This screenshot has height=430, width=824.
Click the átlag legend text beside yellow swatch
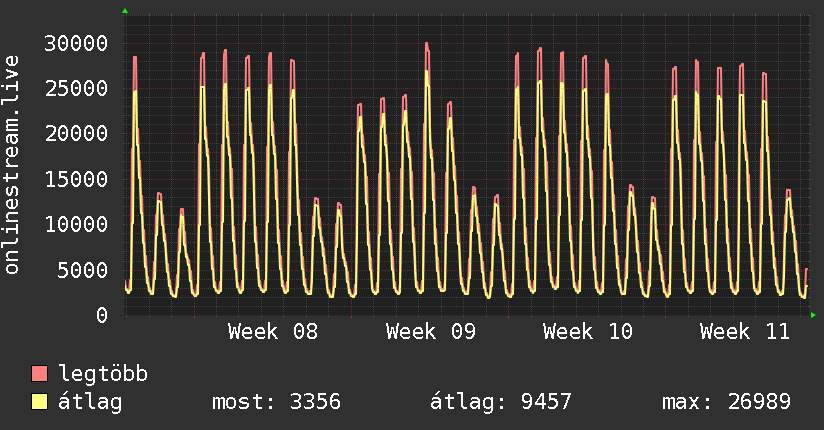(x=91, y=402)
